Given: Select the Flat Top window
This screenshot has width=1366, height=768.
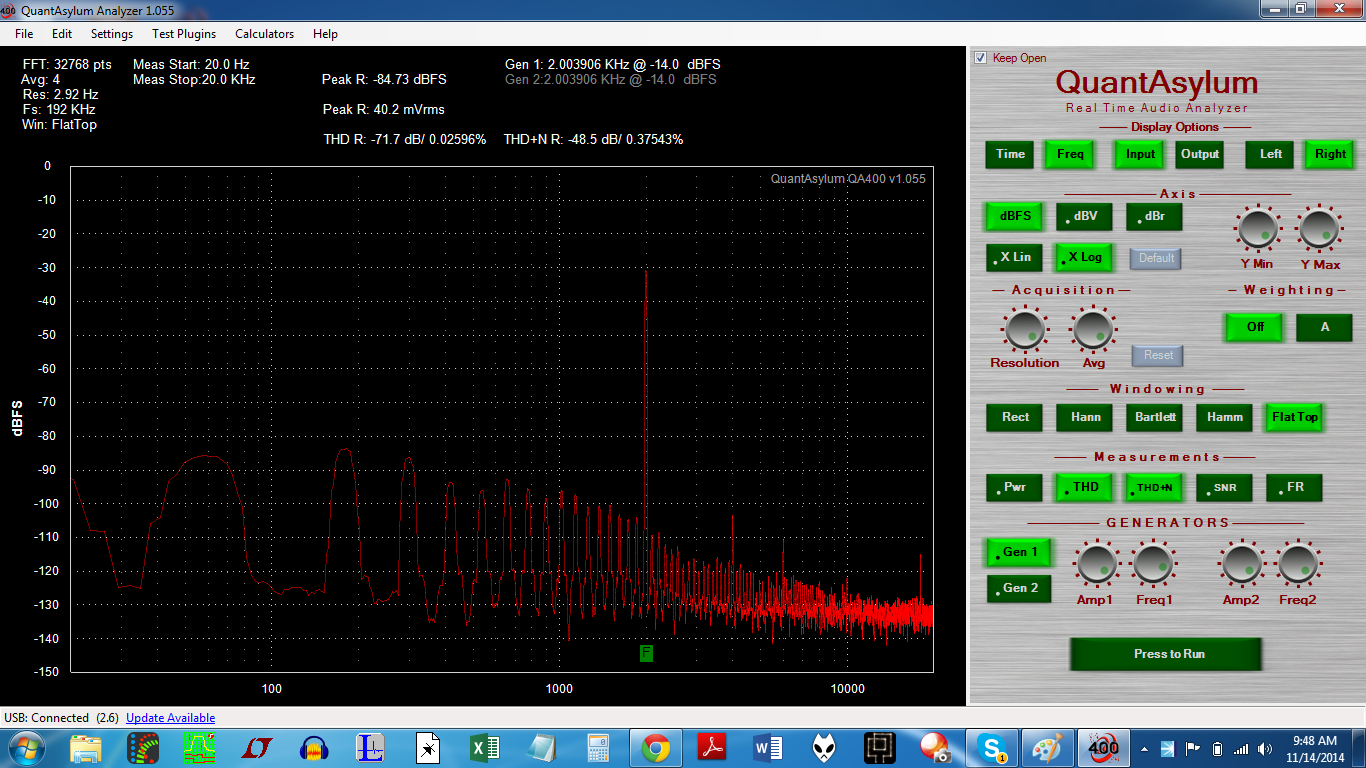Looking at the screenshot, I should 1295,417.
